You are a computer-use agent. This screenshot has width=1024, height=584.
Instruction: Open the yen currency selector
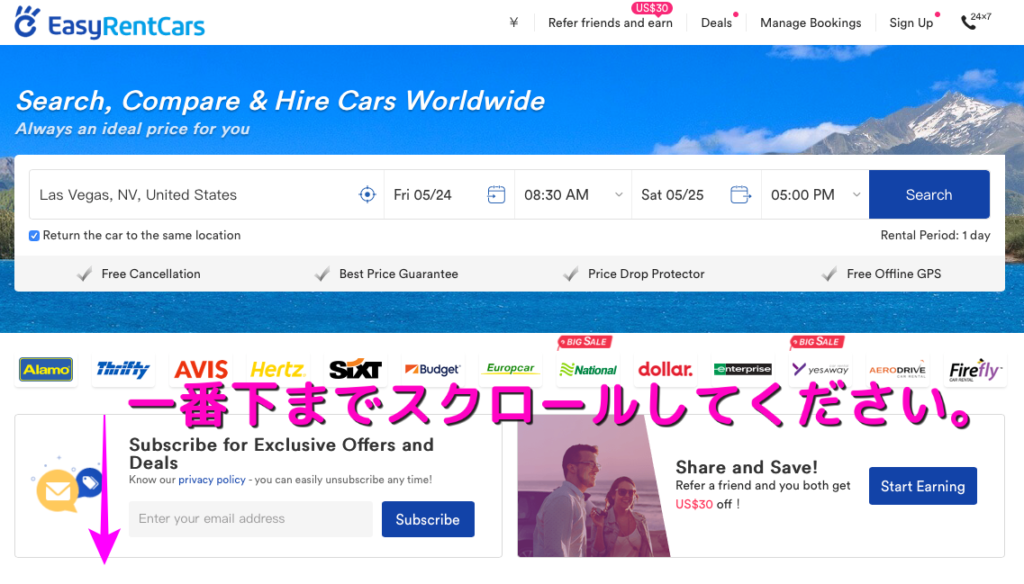[x=514, y=23]
